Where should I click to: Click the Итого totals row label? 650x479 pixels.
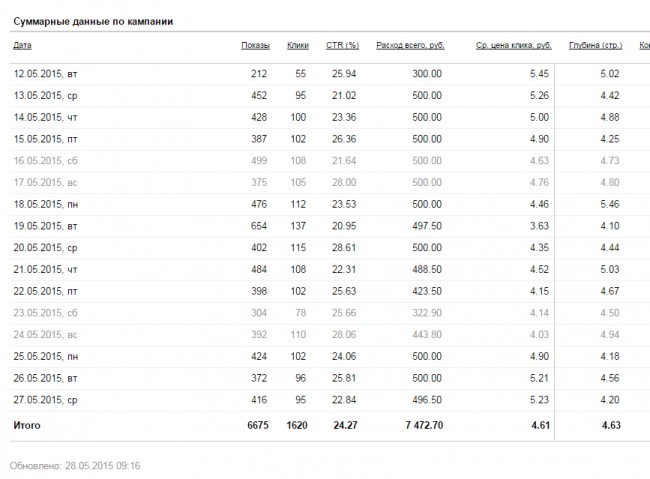coord(27,425)
